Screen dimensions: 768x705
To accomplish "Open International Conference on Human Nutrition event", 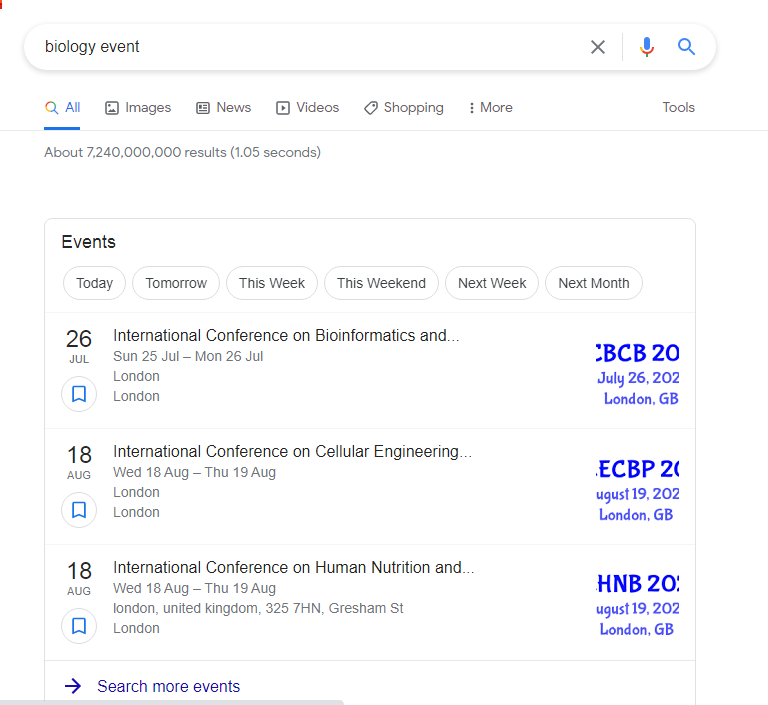I will (294, 567).
